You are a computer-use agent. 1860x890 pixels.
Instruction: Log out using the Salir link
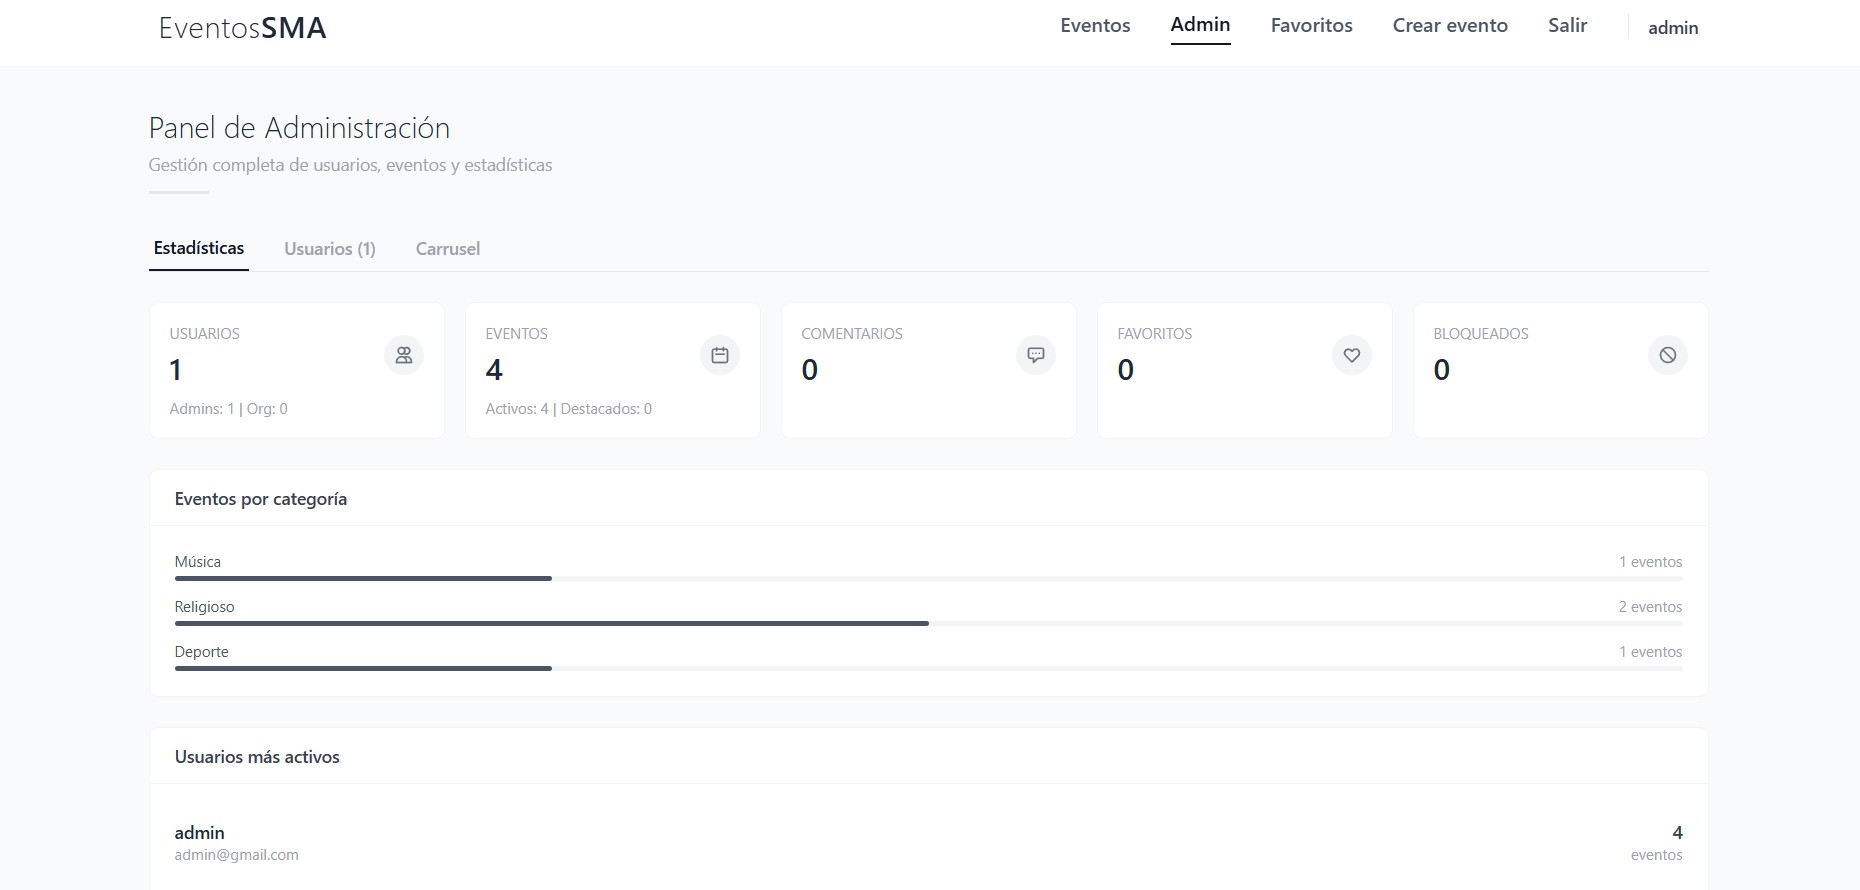pos(1567,26)
